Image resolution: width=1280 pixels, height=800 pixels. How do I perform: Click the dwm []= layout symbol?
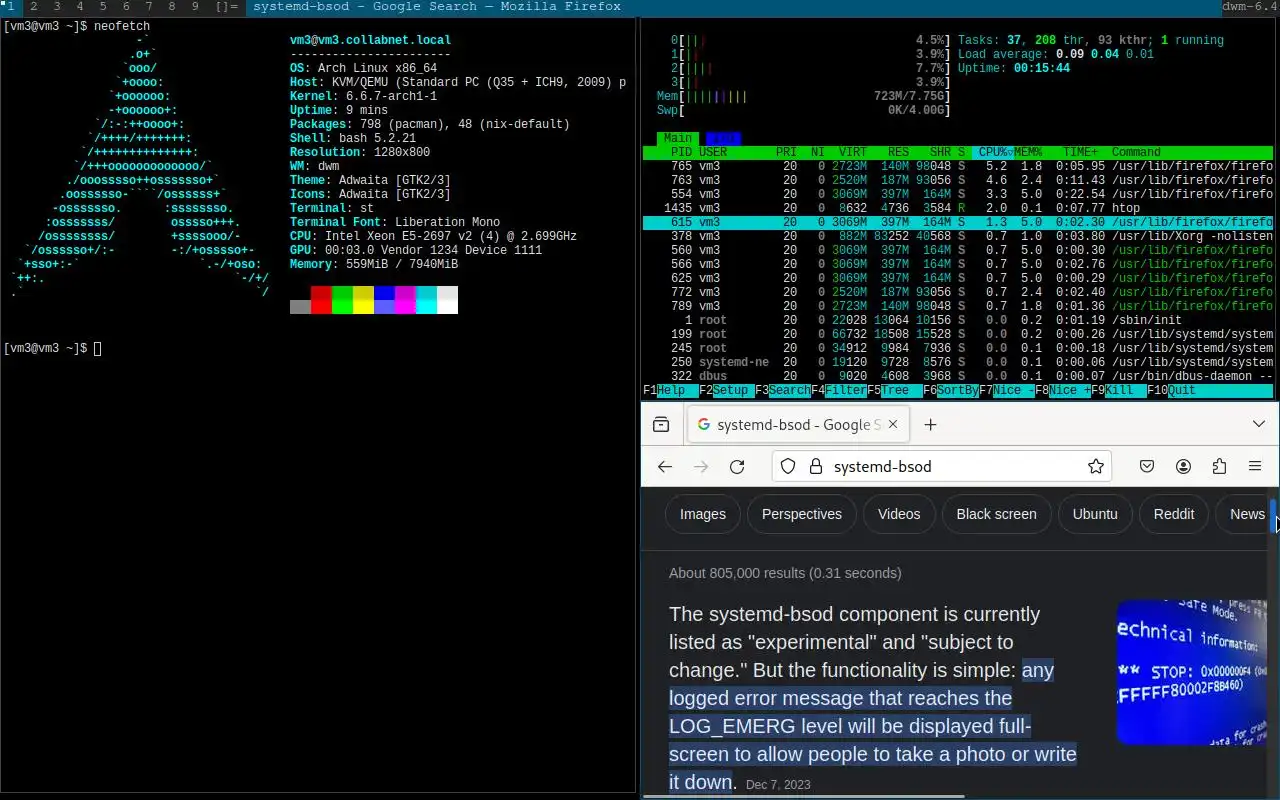tap(227, 6)
